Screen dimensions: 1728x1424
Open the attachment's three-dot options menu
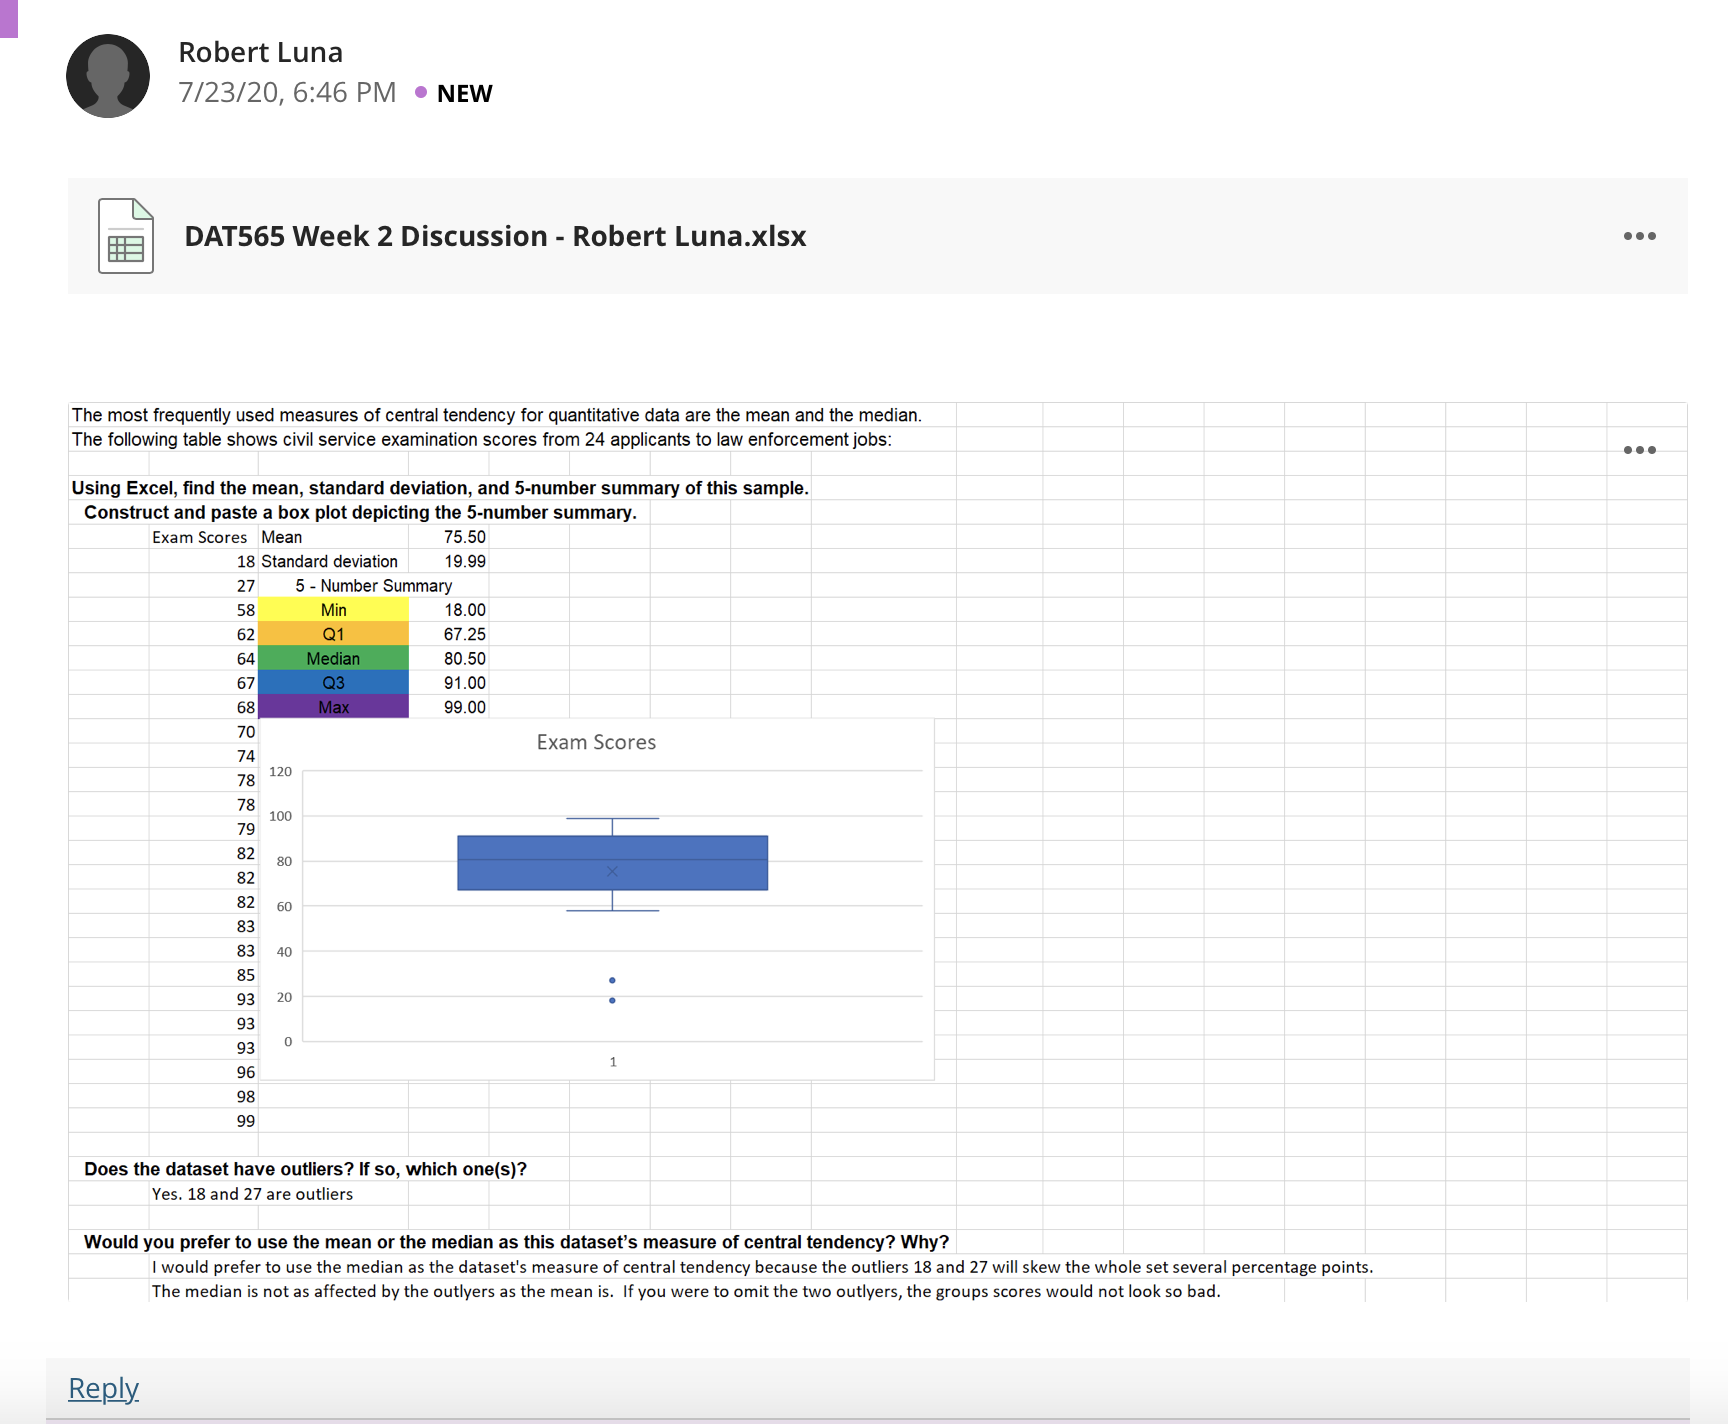[x=1639, y=236]
